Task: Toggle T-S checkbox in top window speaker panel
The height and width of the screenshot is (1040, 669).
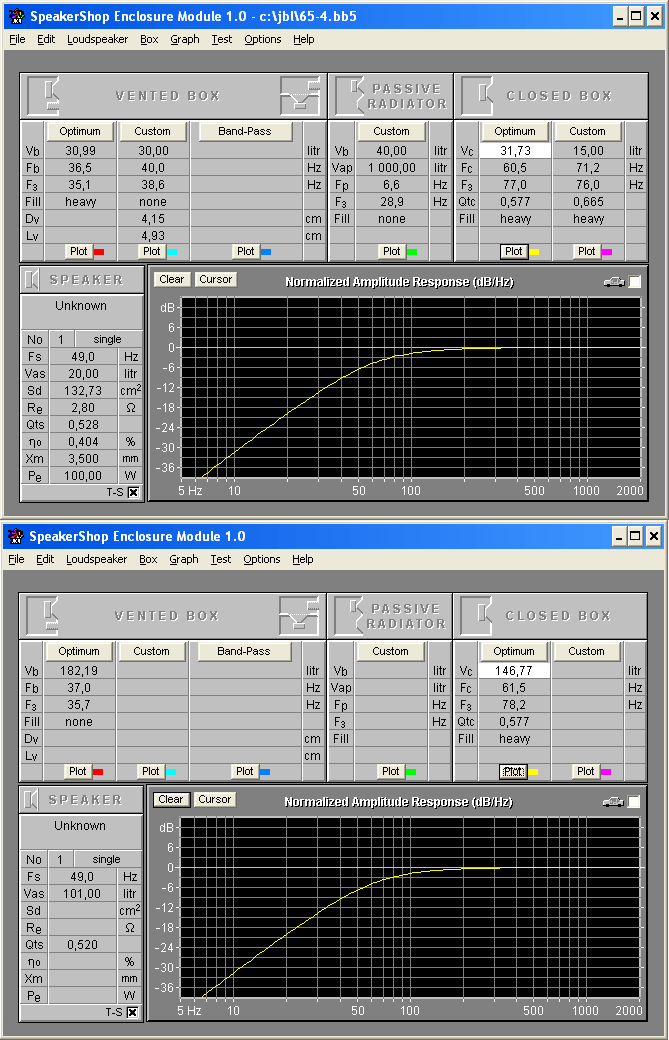Action: point(133,492)
